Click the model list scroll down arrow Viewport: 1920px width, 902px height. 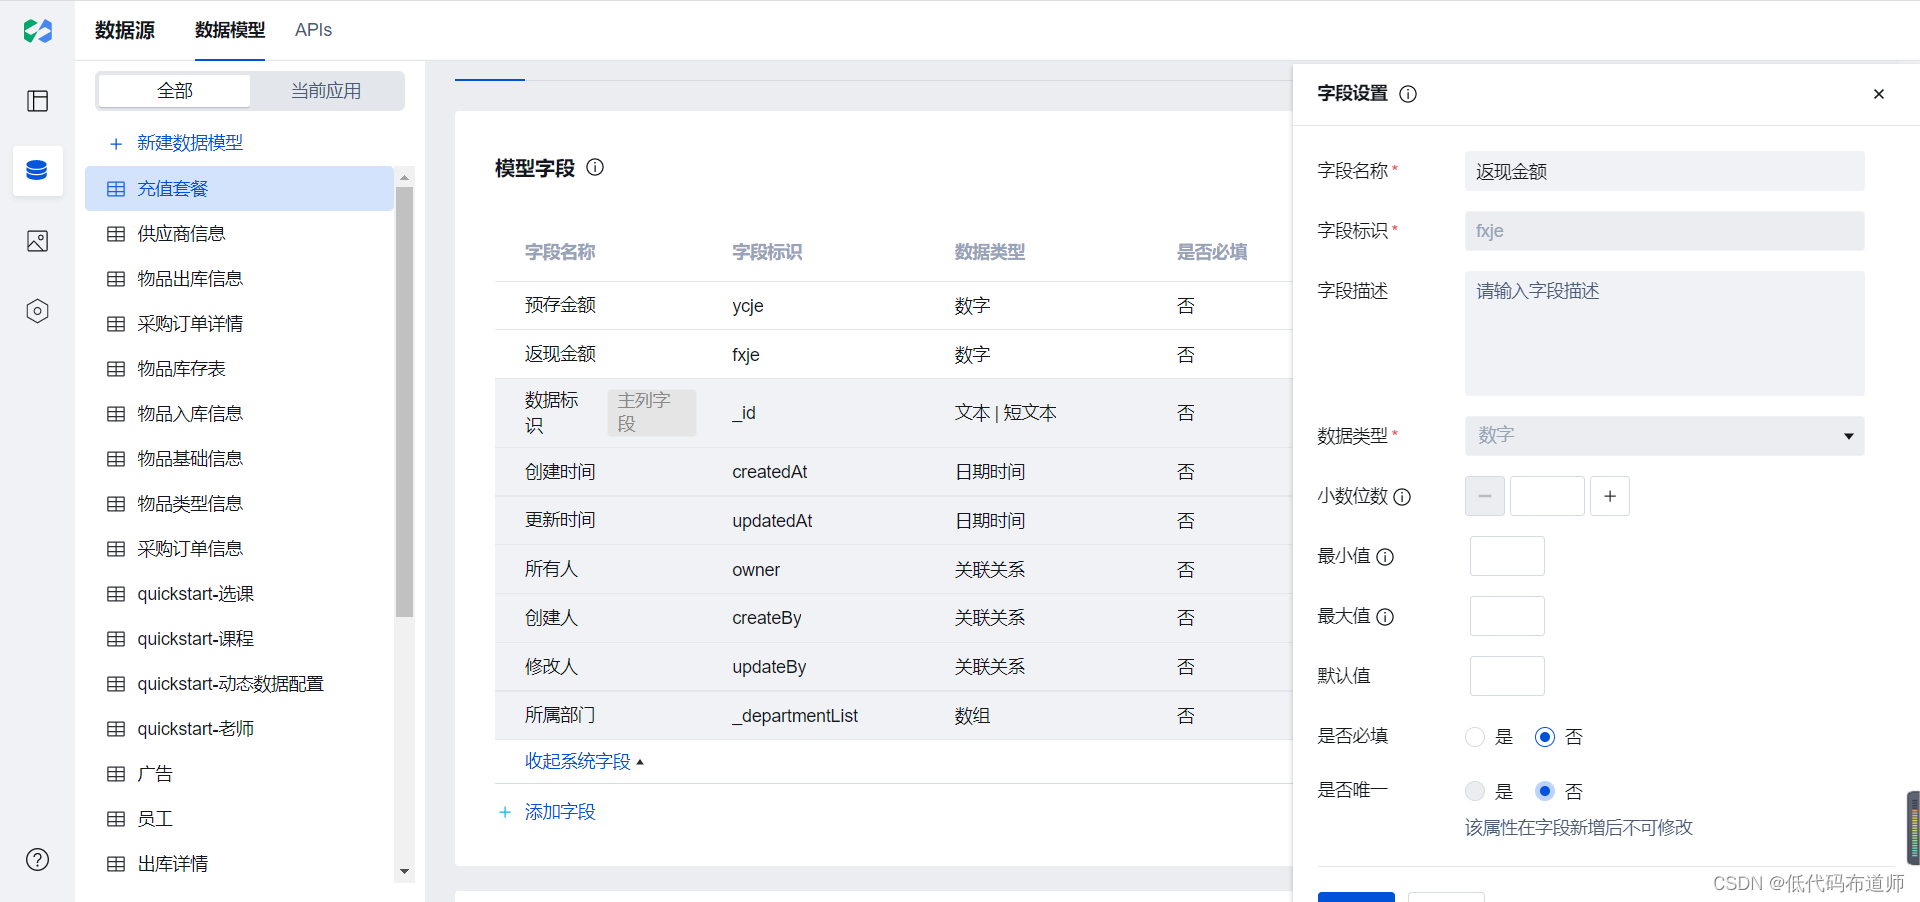[404, 871]
